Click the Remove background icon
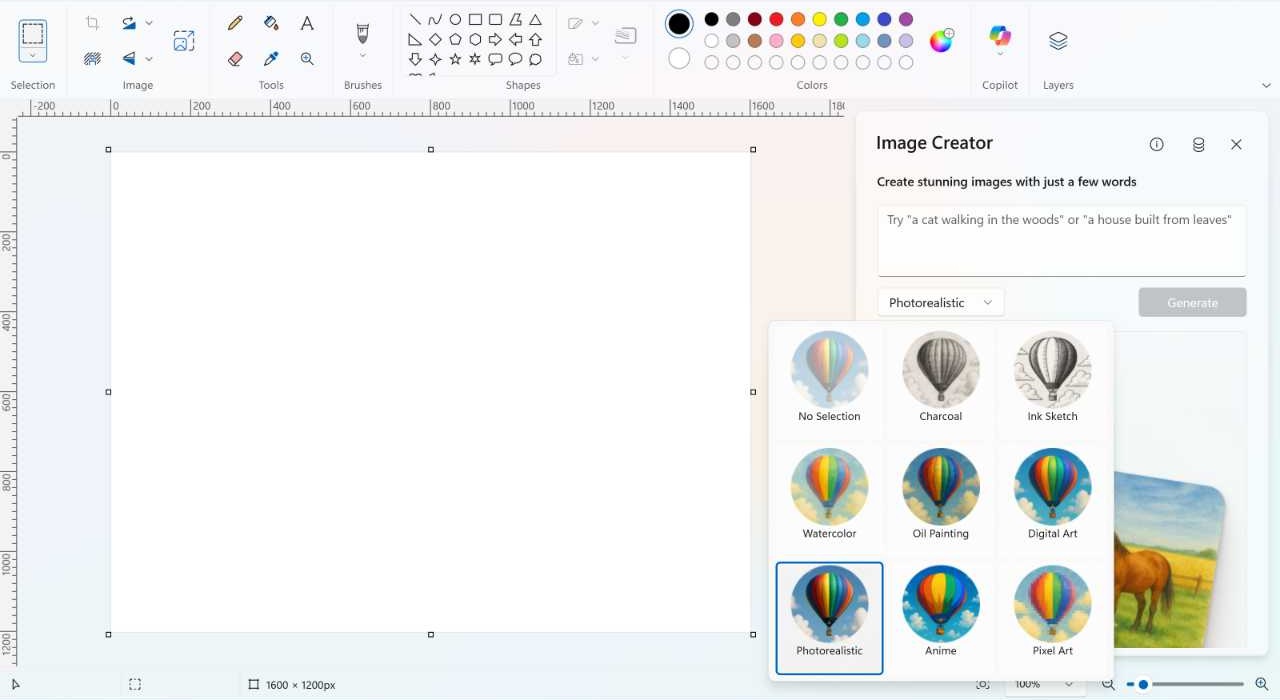This screenshot has height=700, width=1280. tap(92, 59)
